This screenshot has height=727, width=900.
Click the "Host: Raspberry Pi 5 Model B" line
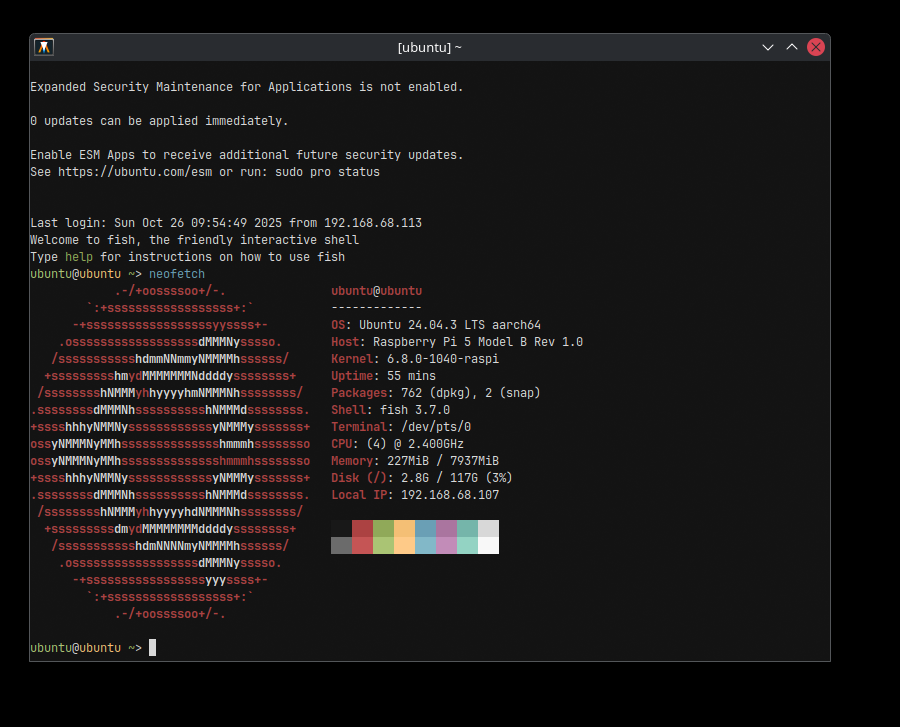pyautogui.click(x=457, y=342)
